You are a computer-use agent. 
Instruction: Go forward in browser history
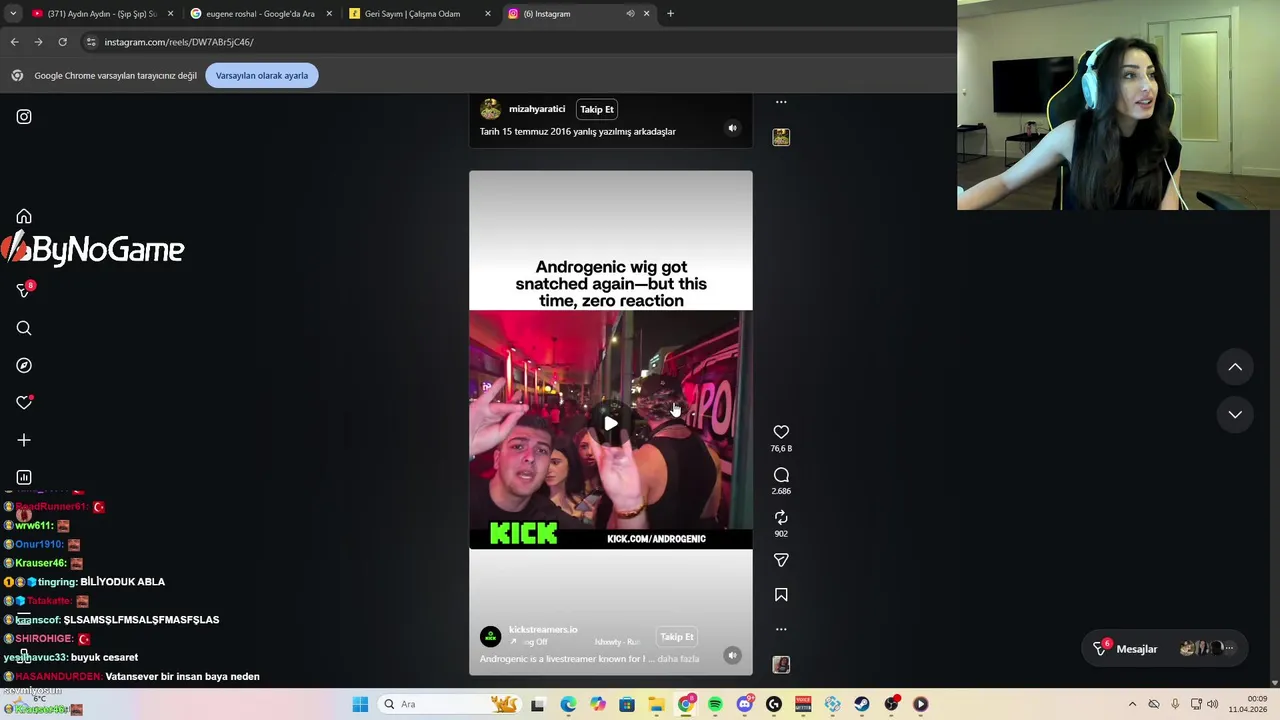coord(38,42)
